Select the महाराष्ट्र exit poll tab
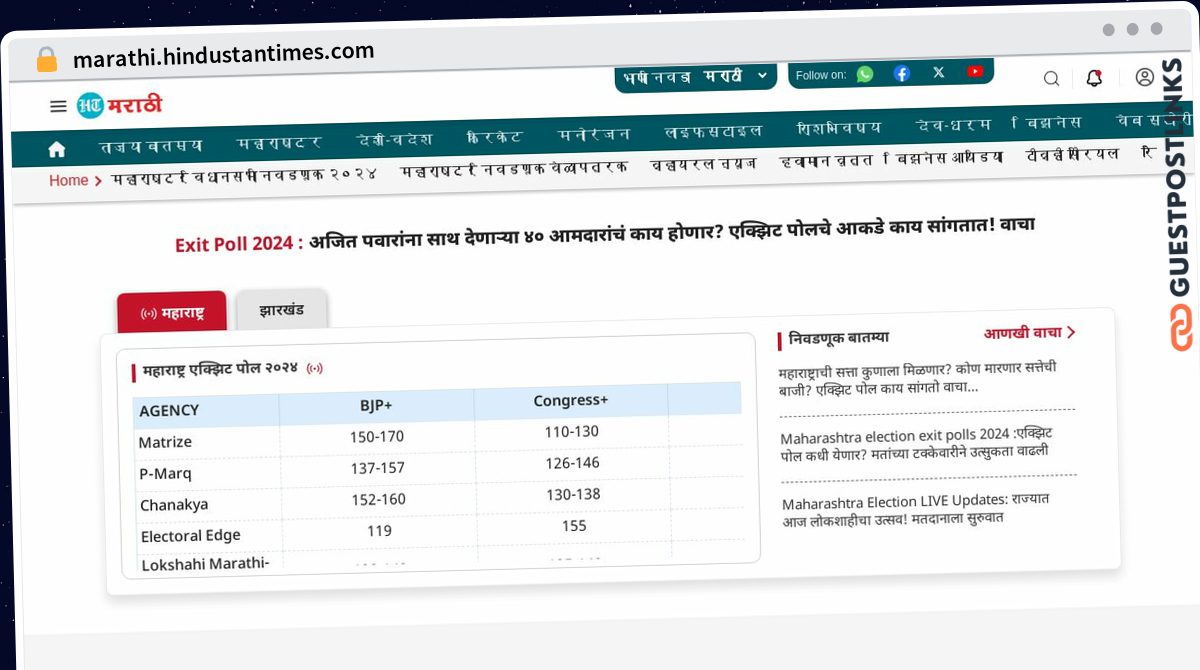1200x670 pixels. [172, 313]
